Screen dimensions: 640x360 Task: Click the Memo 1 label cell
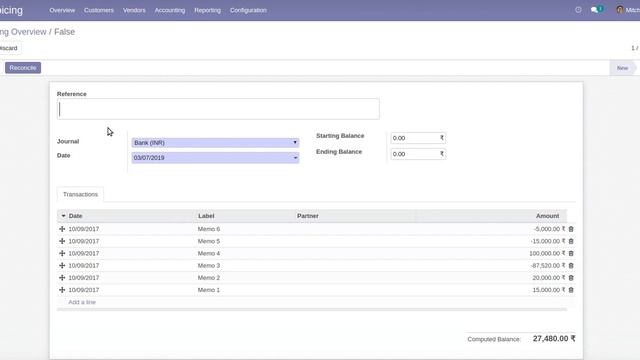[x=209, y=290]
